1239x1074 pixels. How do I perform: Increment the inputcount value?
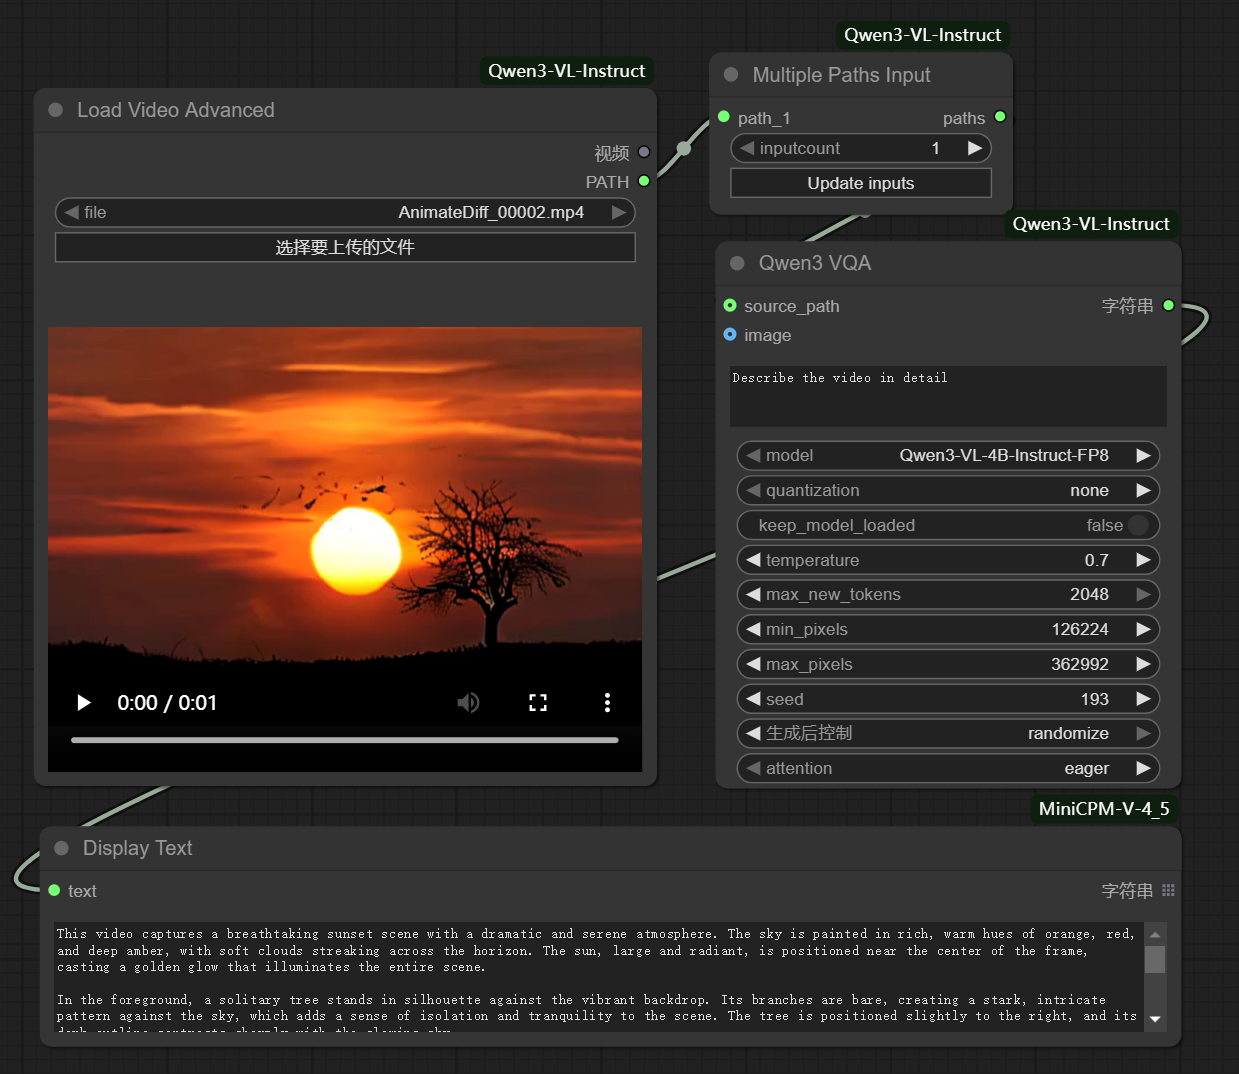974,148
